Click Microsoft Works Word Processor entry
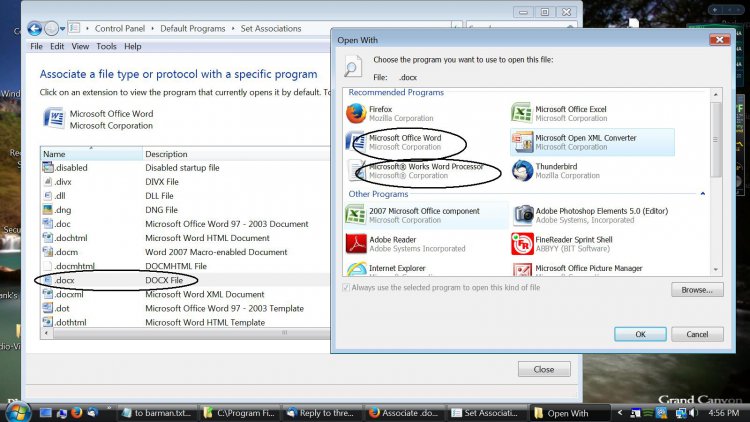The image size is (750, 422). (x=426, y=171)
